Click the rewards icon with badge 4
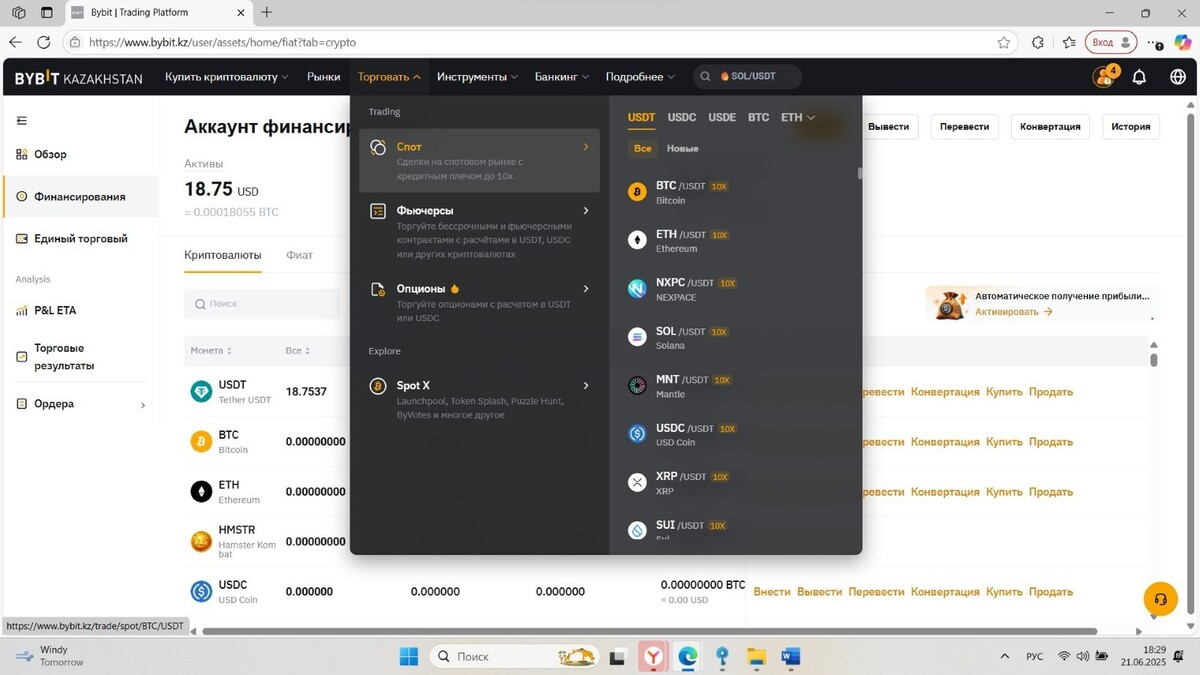The width and height of the screenshot is (1200, 675). click(x=1105, y=76)
